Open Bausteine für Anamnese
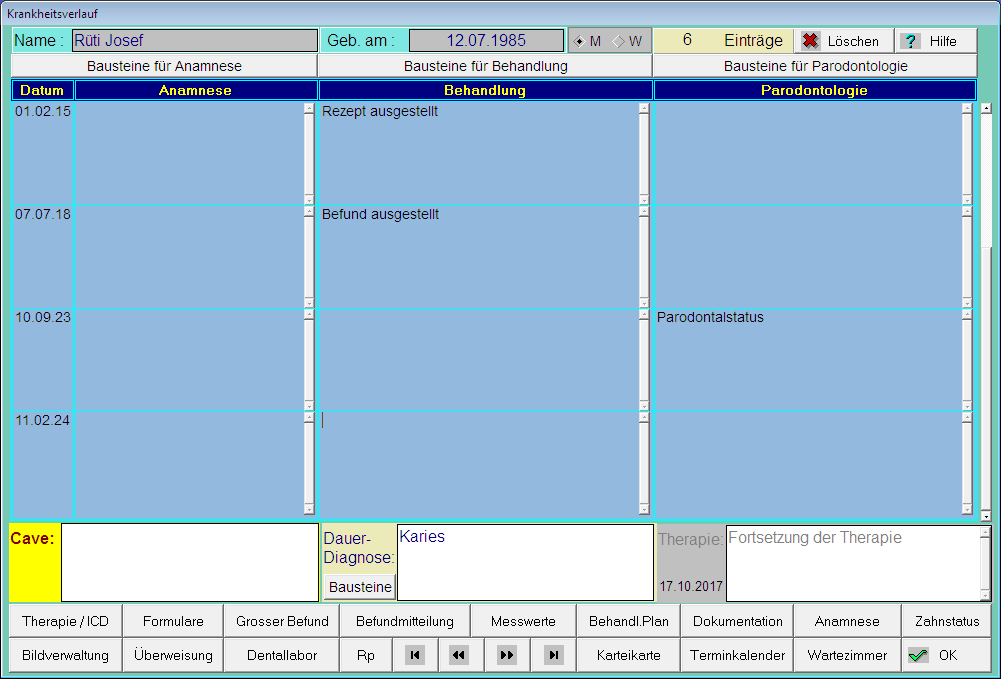 point(164,66)
